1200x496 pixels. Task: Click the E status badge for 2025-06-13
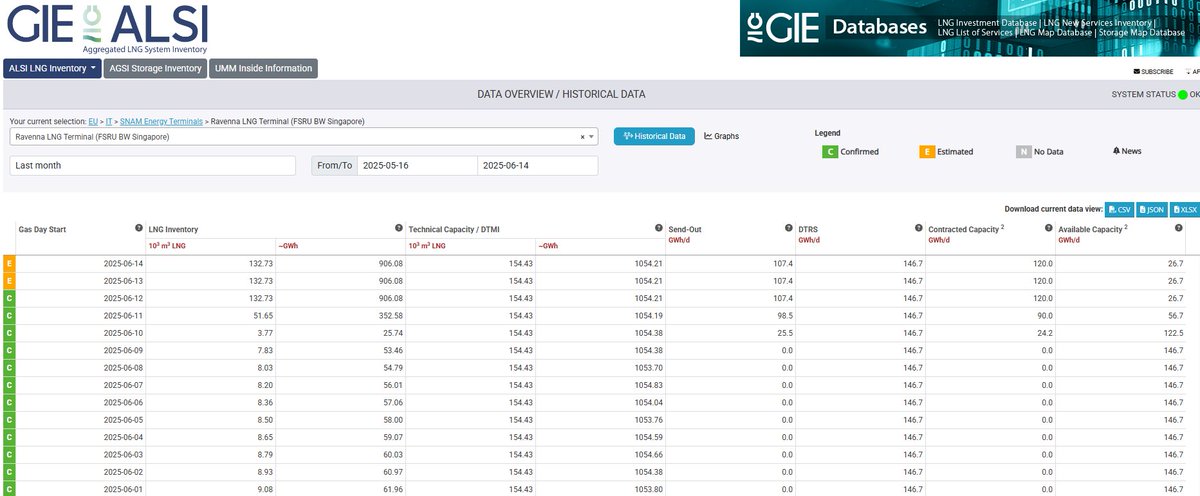(9, 281)
